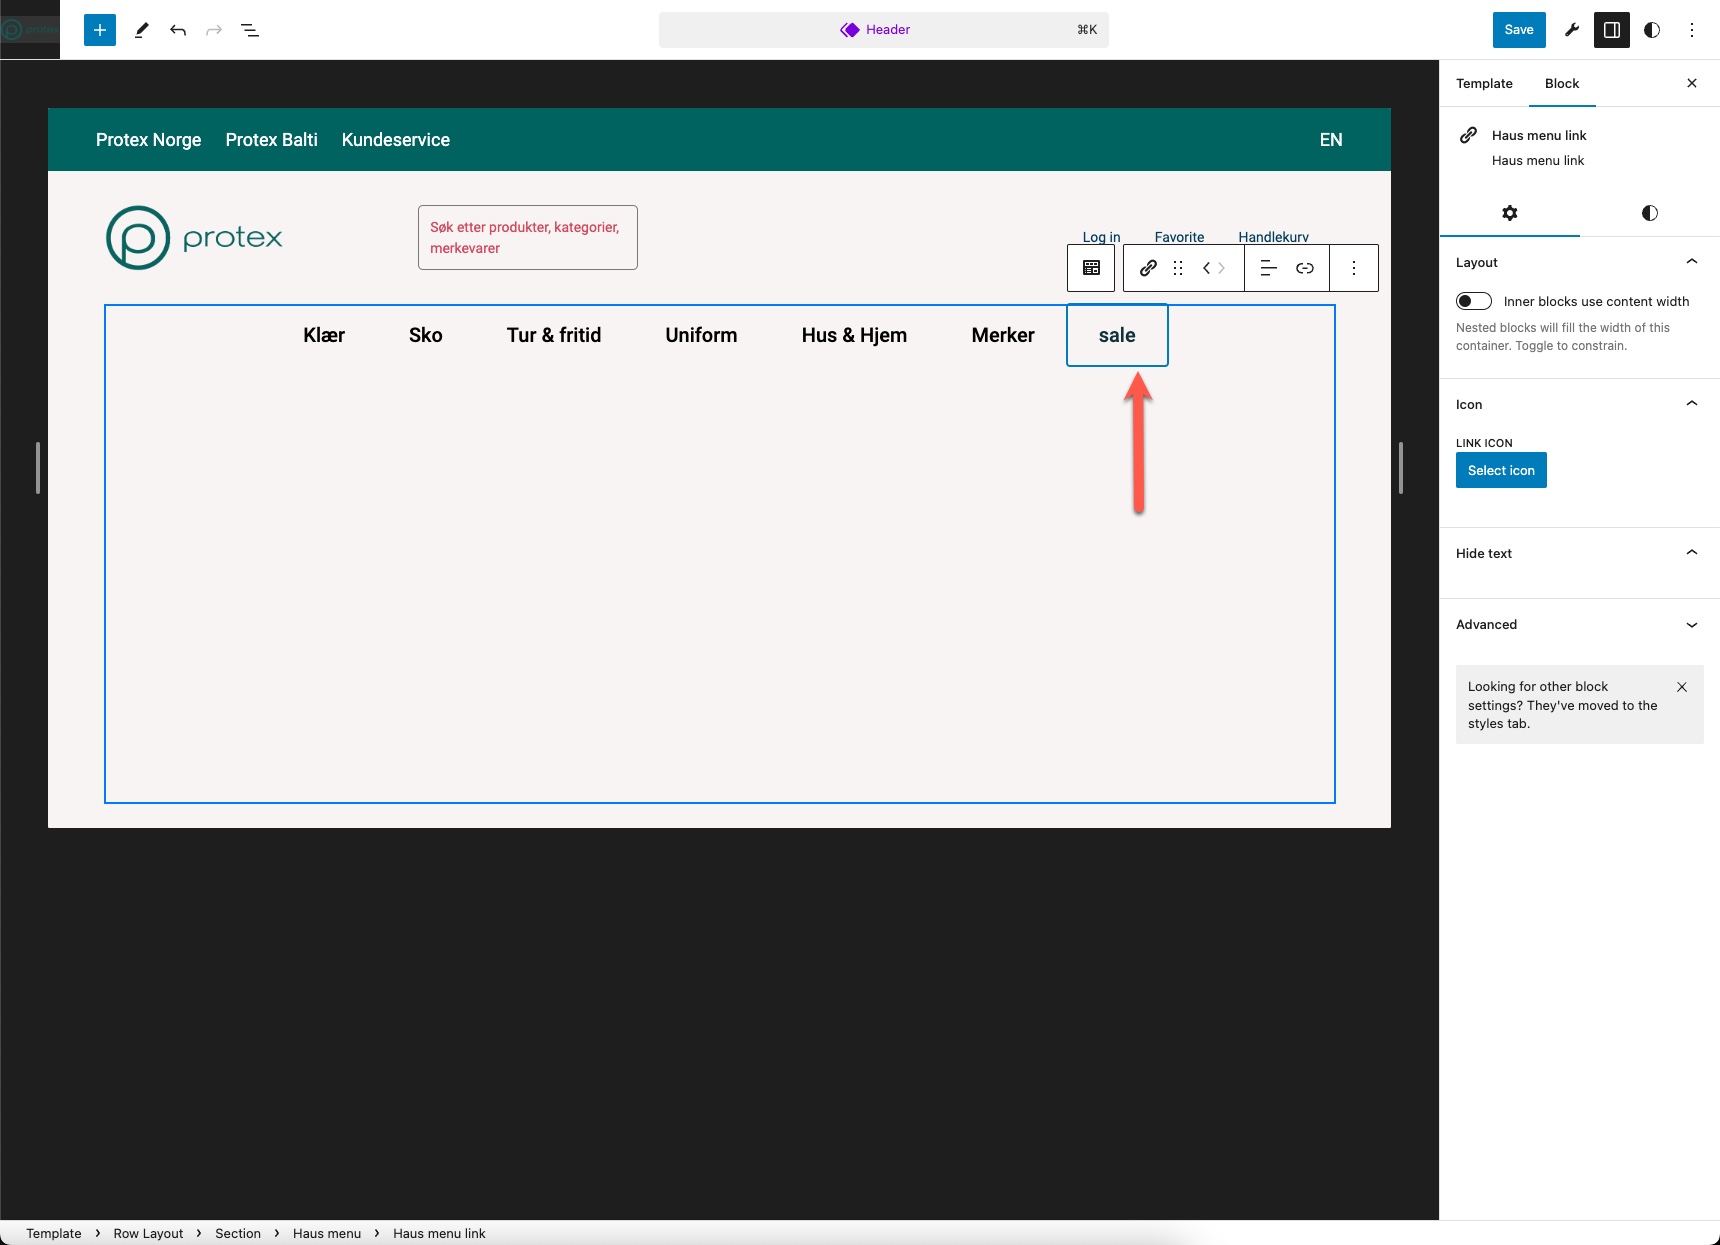Collapse the Icon panel
The image size is (1720, 1245).
pos(1580,404)
